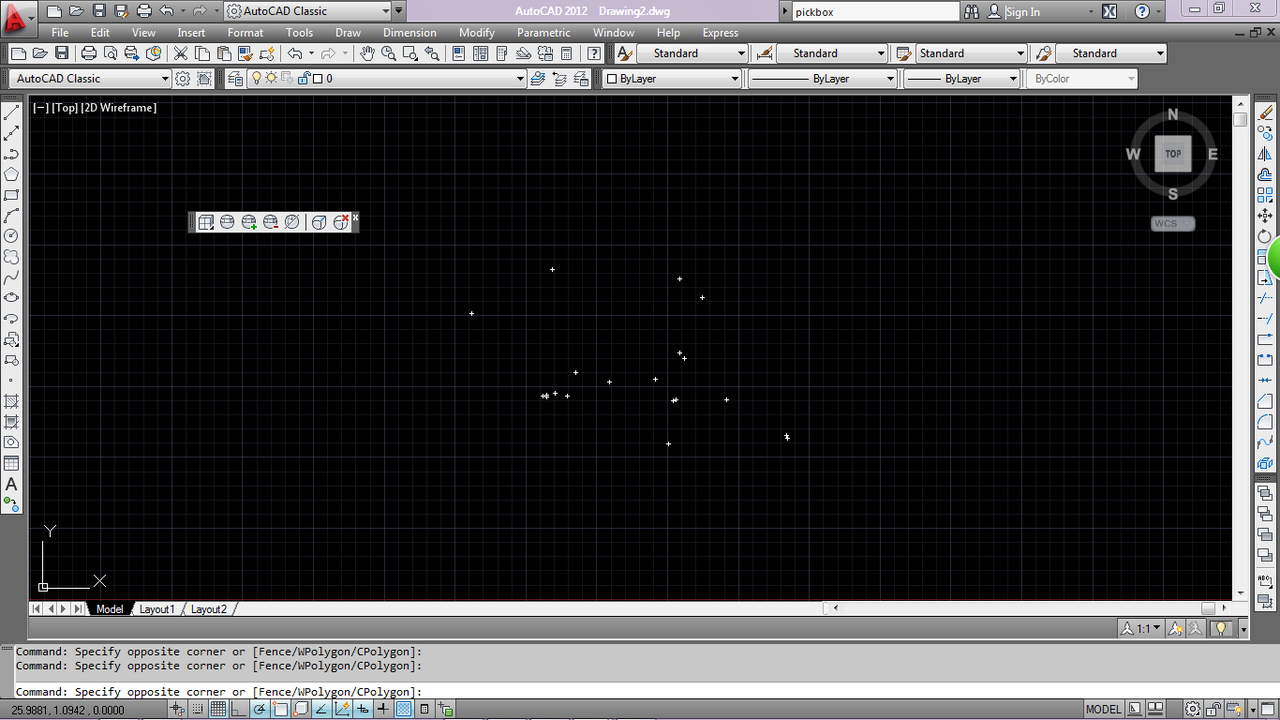This screenshot has width=1280, height=720.
Task: Toggle Transparency in status bar
Action: [404, 710]
